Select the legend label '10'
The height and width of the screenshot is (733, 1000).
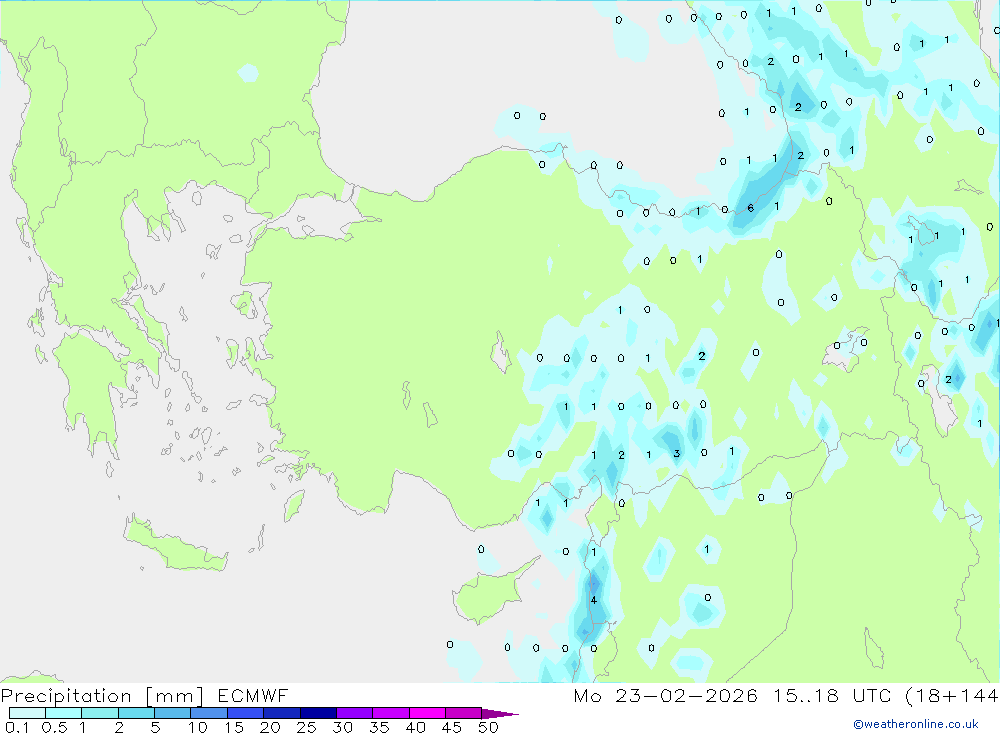(x=198, y=727)
